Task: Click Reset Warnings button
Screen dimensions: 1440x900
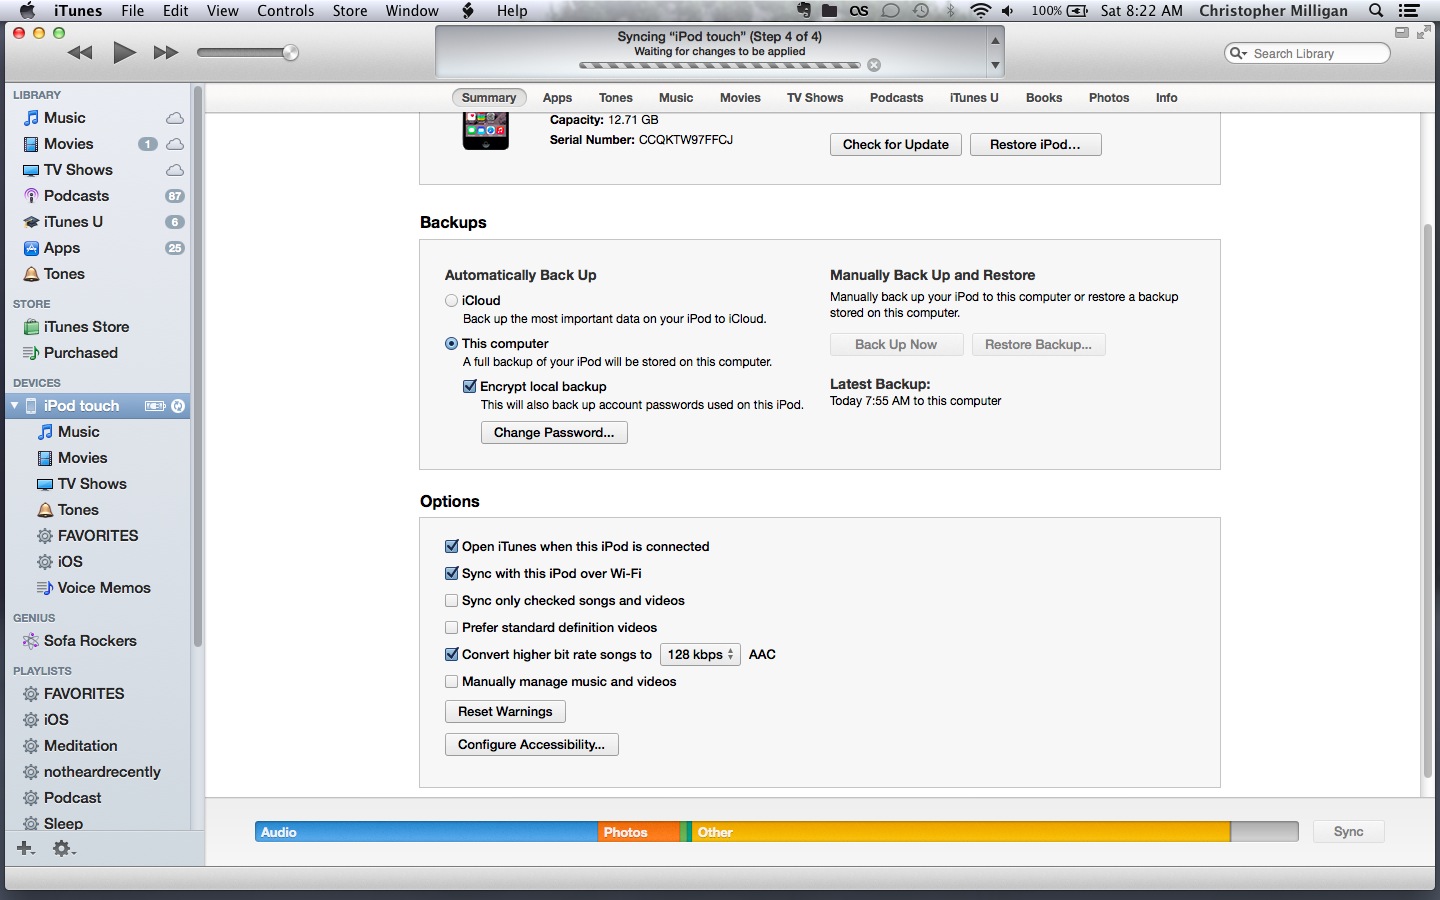Action: click(505, 712)
